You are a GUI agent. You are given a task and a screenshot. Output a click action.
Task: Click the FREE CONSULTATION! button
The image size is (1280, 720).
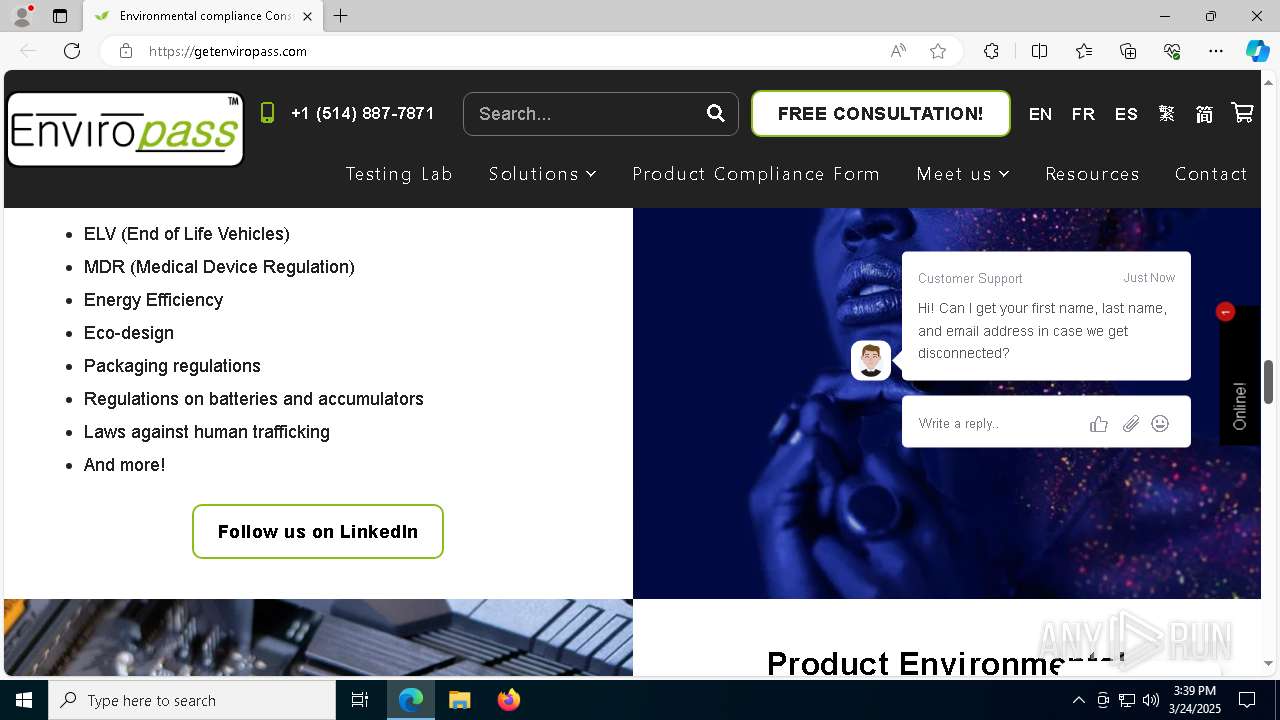pos(880,113)
